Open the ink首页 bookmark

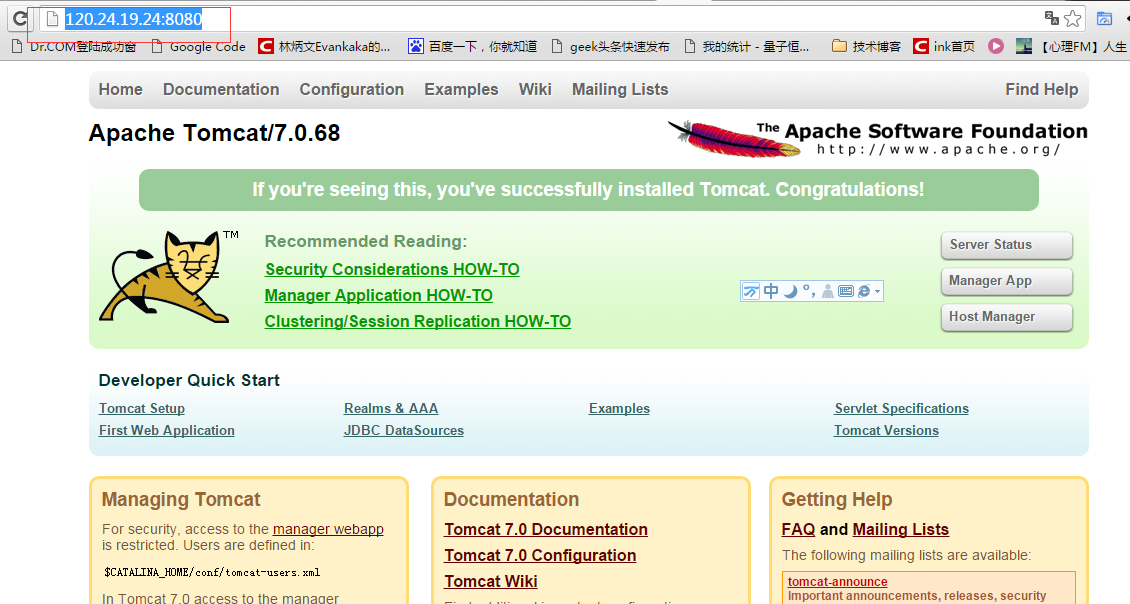[x=944, y=47]
